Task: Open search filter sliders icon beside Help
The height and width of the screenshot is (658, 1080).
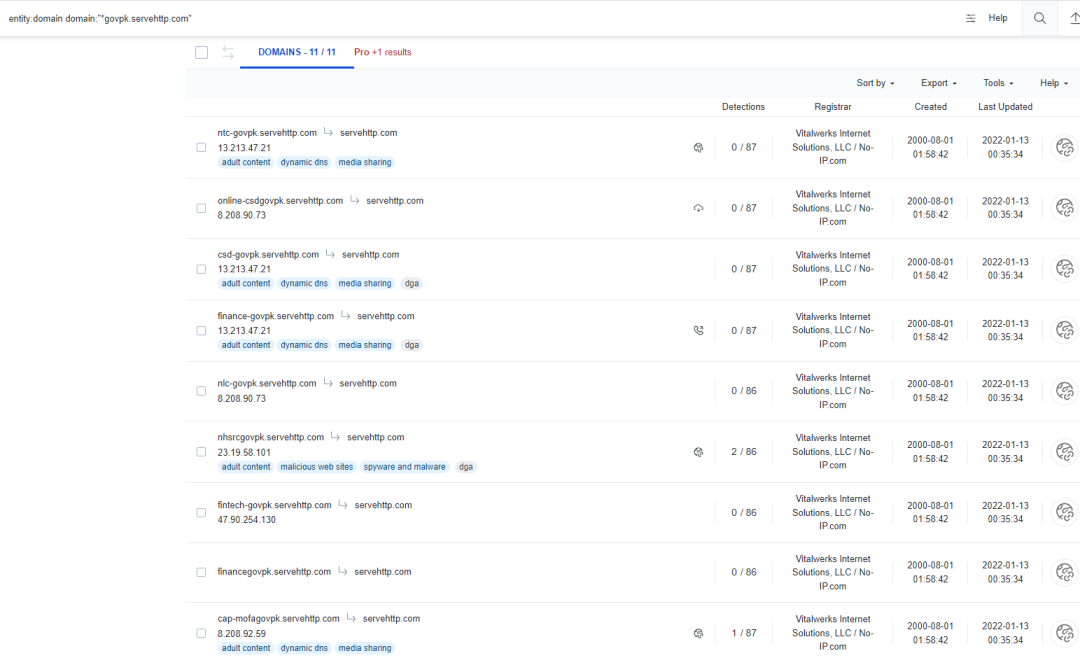Action: tap(970, 18)
